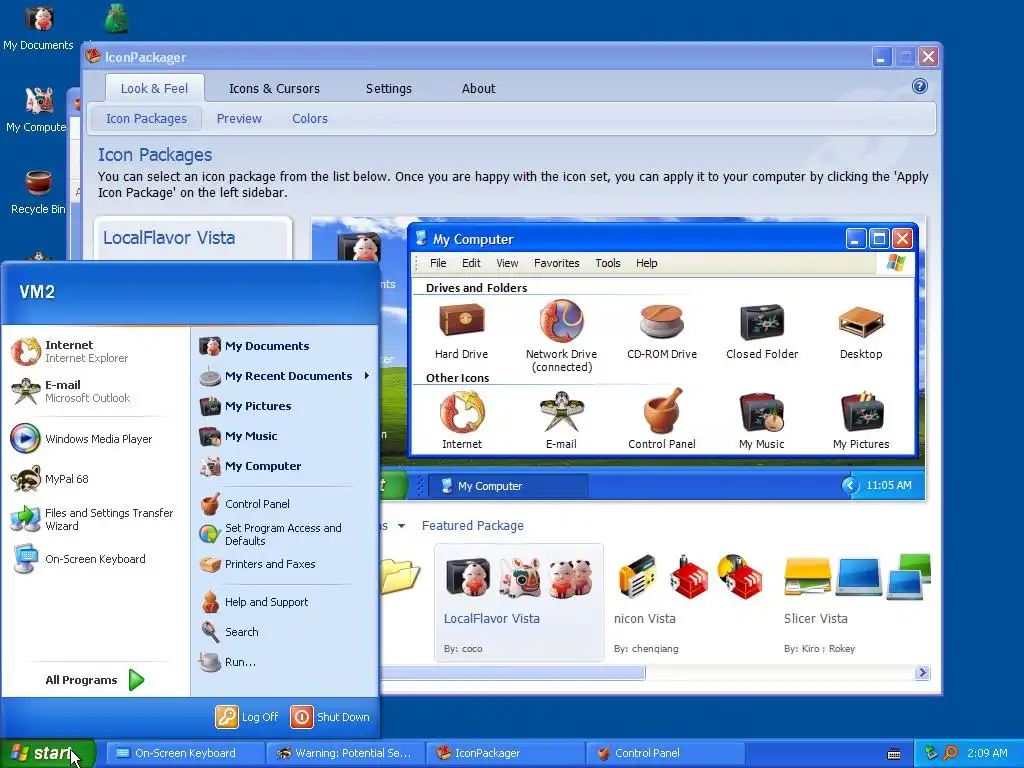
Task: Switch to Control Panel taskbar button
Action: [665, 753]
